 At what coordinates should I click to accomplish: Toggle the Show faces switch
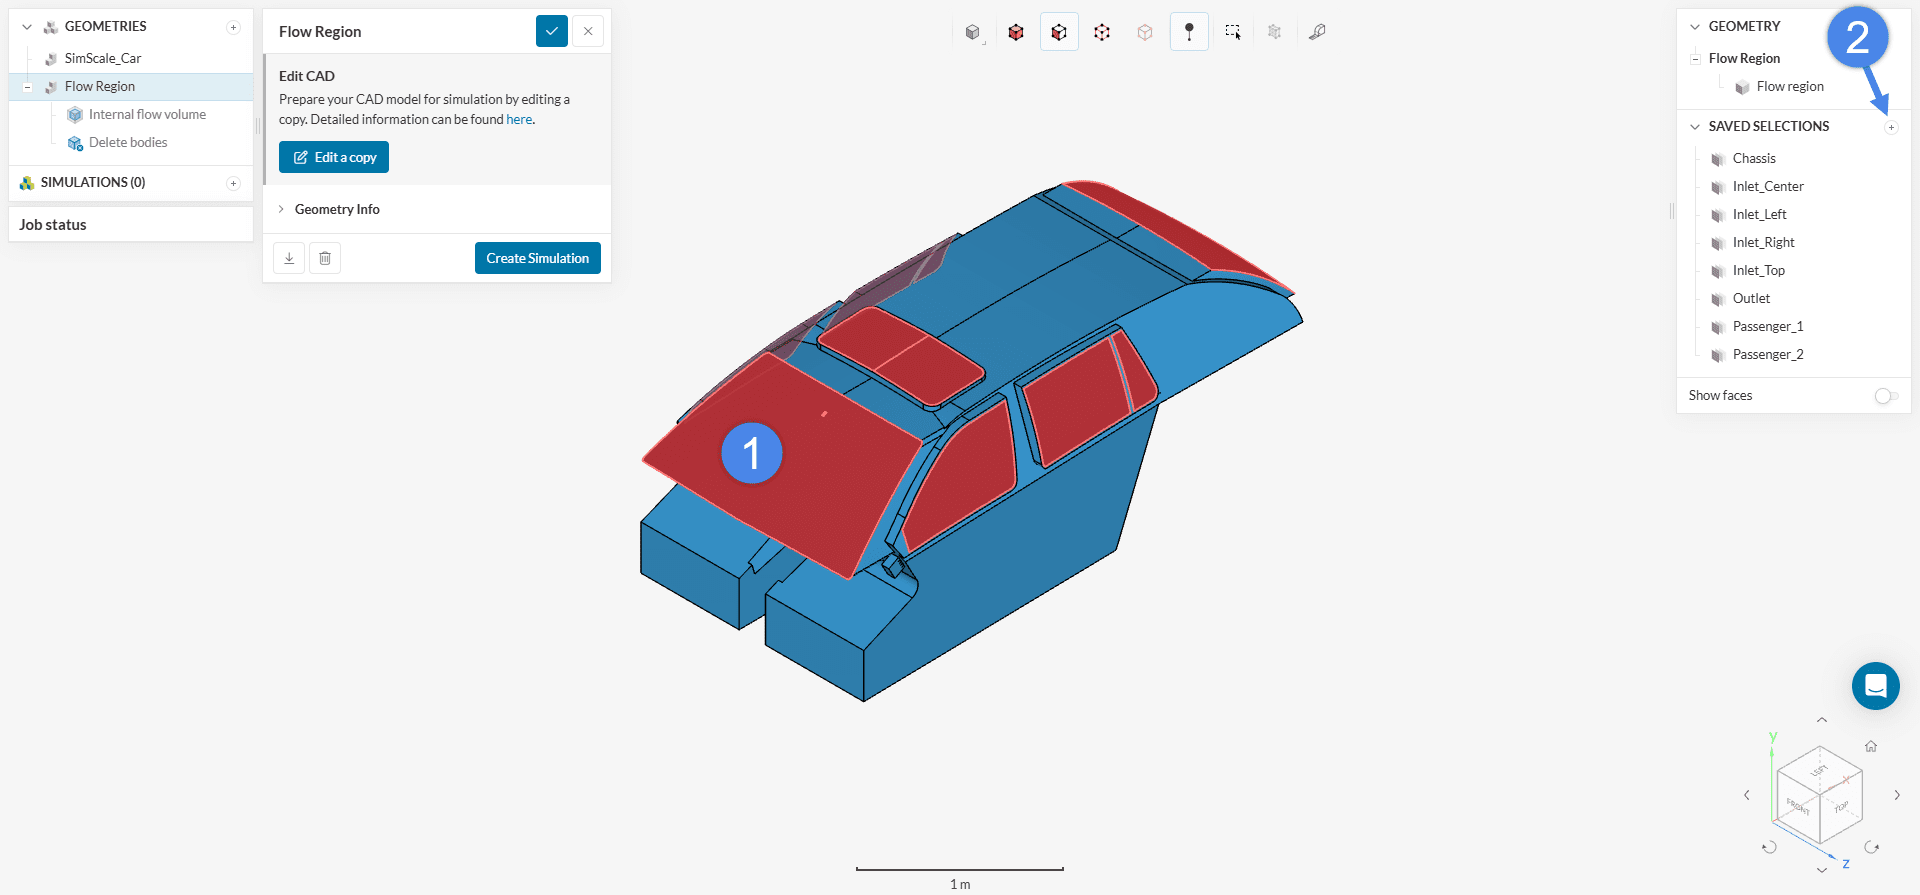tap(1885, 396)
